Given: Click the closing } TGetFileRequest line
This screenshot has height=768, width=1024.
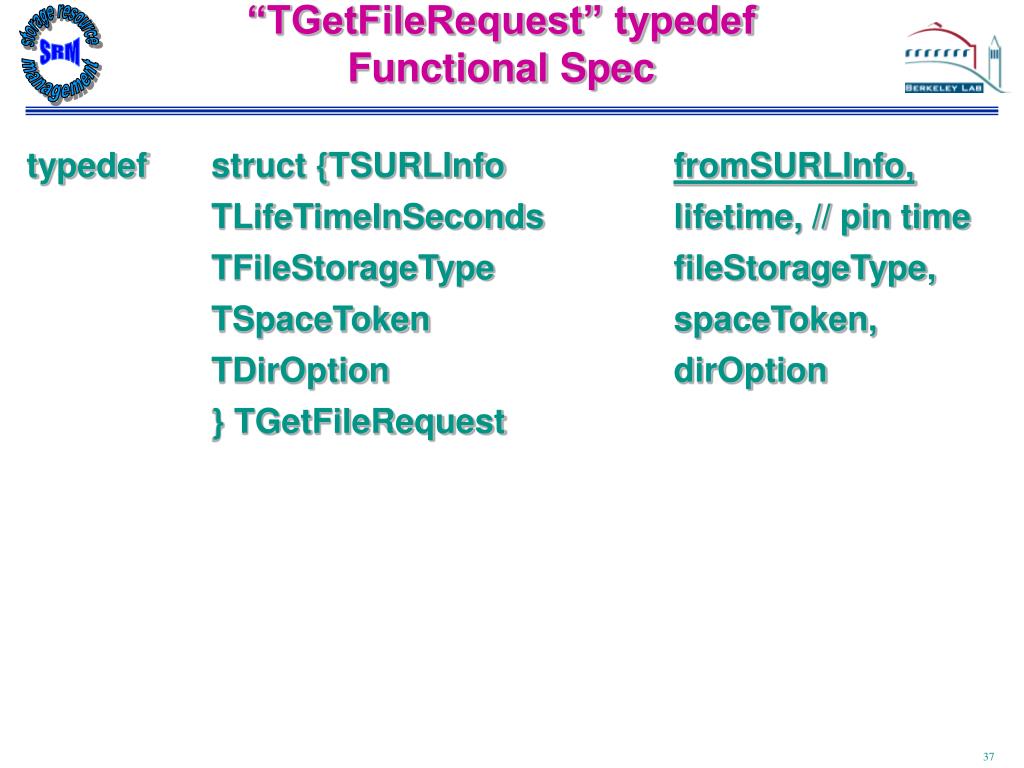Looking at the screenshot, I should pyautogui.click(x=359, y=422).
